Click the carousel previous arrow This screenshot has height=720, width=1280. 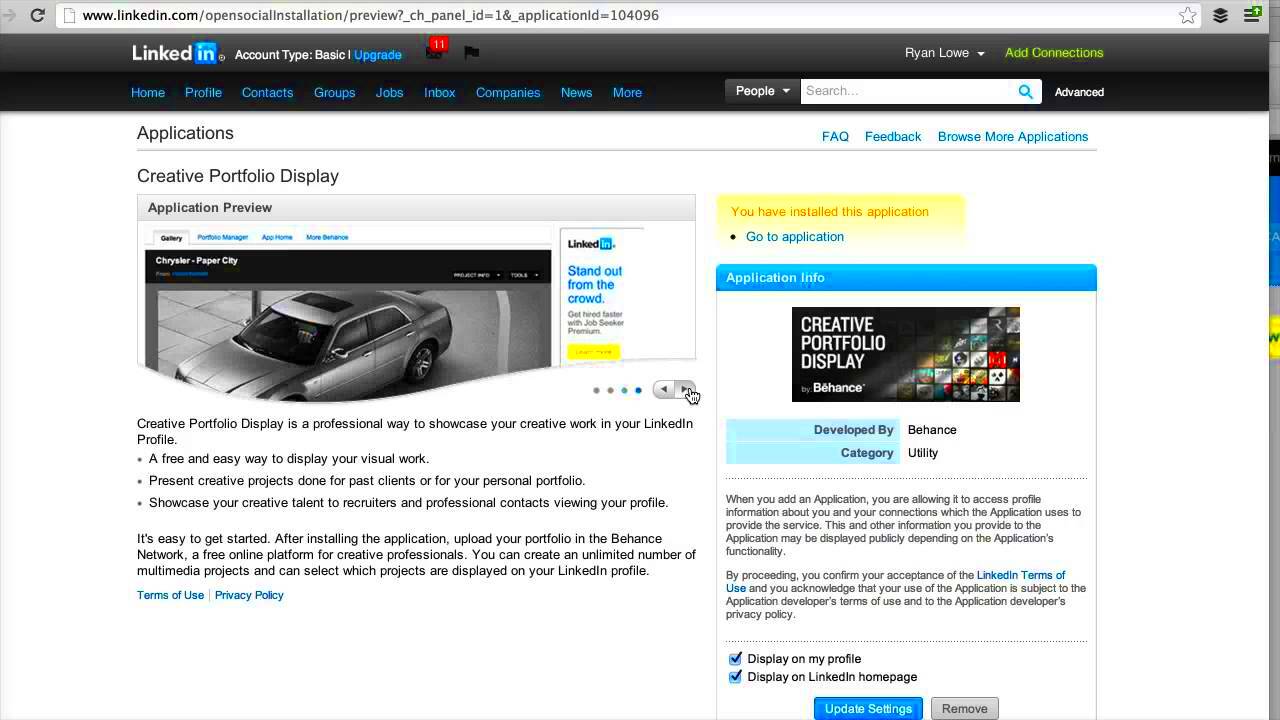(663, 390)
